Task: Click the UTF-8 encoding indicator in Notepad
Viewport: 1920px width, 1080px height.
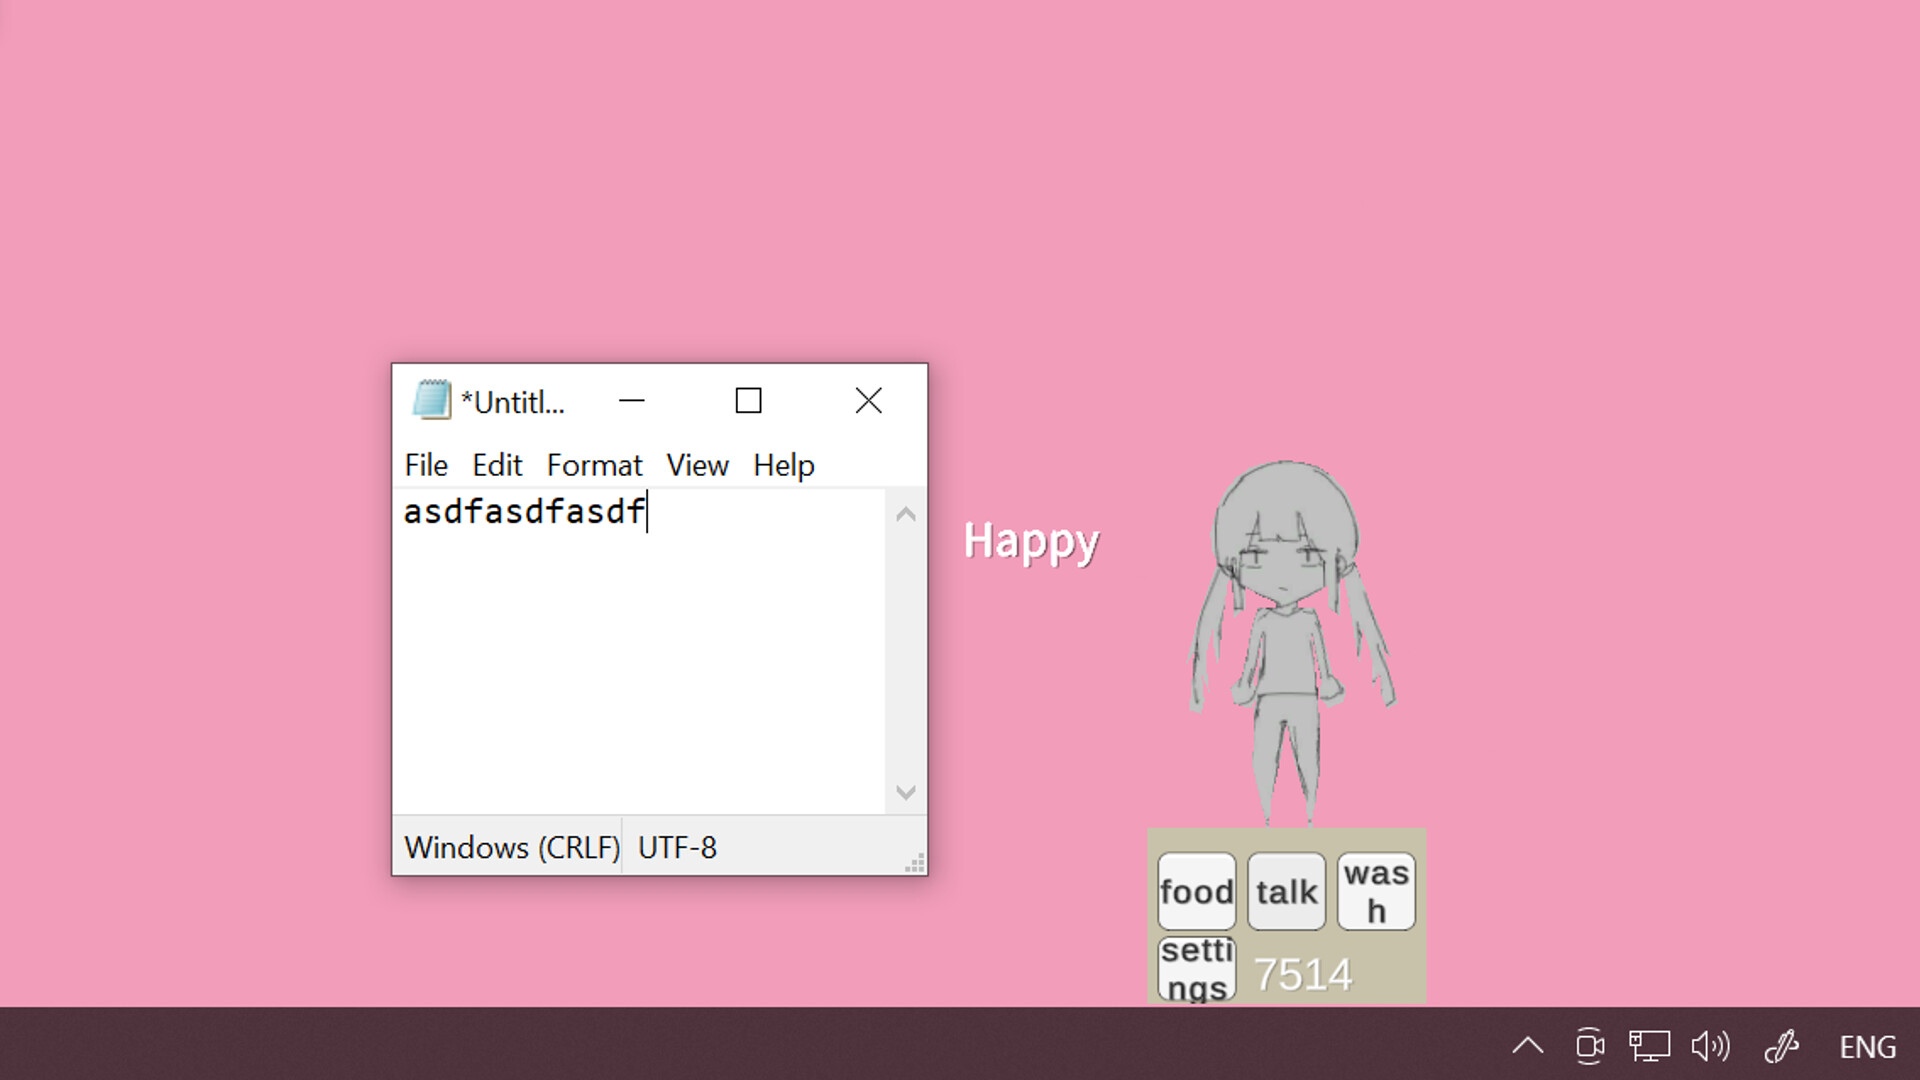Action: point(676,847)
